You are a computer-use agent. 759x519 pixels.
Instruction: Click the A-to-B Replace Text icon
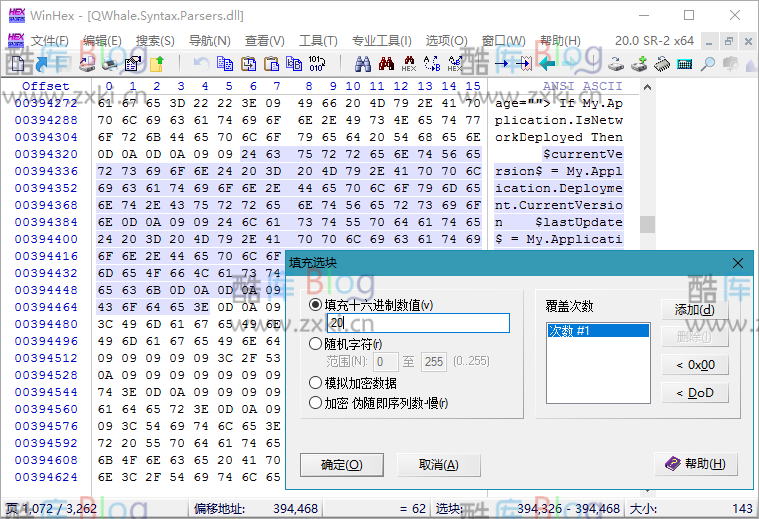(432, 63)
